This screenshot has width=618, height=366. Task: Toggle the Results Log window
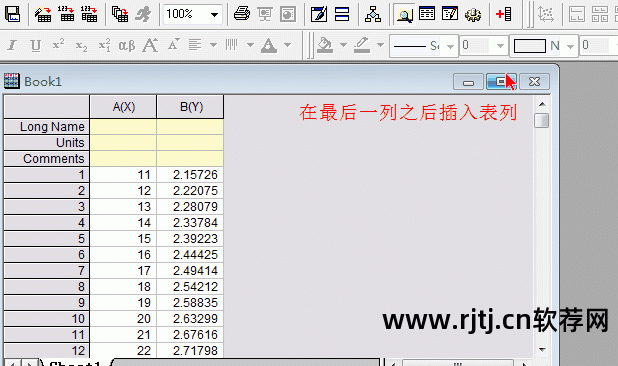427,14
